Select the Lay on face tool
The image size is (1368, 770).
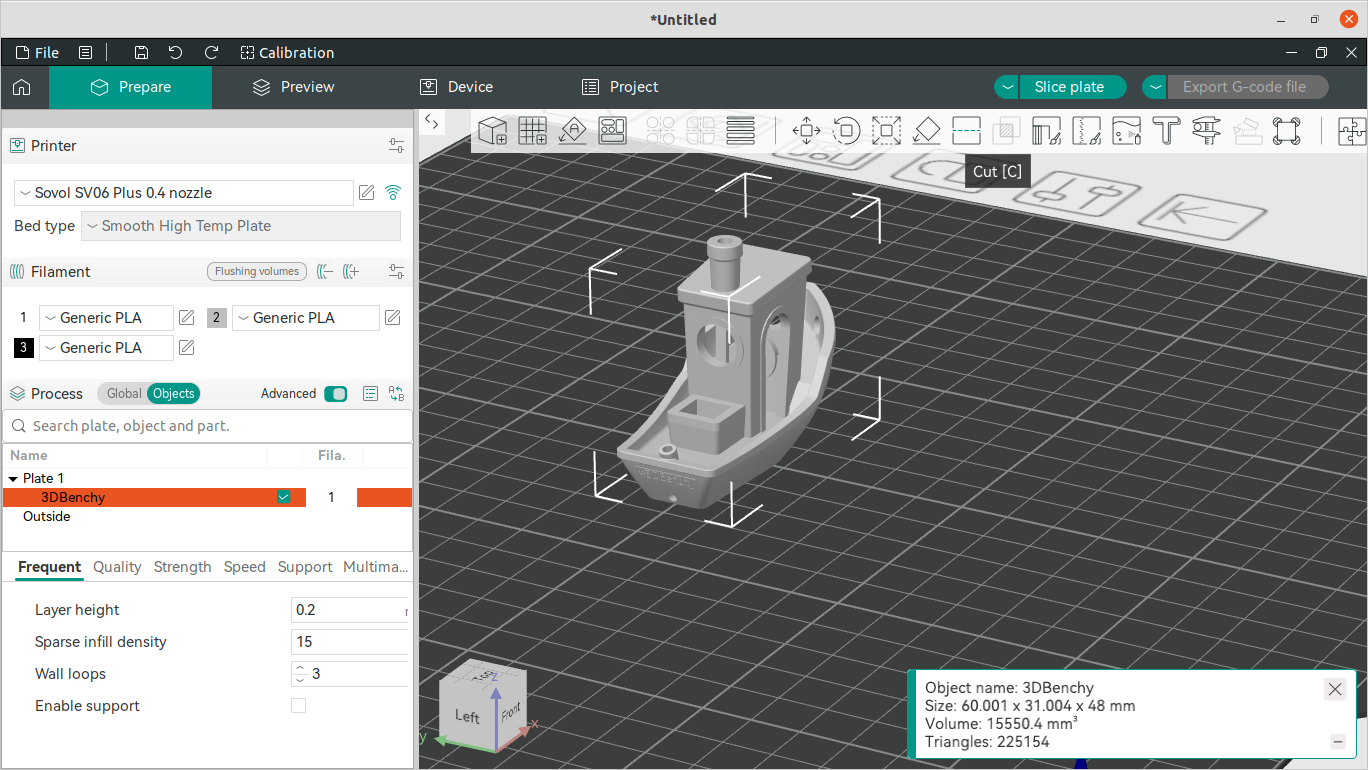[x=926, y=130]
